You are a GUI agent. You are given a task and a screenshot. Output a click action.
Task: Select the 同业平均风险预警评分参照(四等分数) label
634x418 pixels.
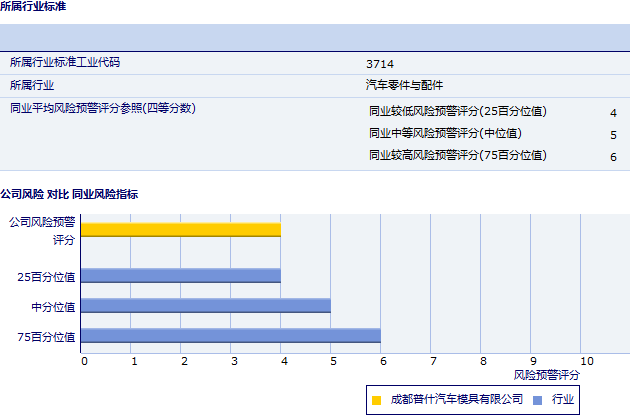(x=102, y=108)
